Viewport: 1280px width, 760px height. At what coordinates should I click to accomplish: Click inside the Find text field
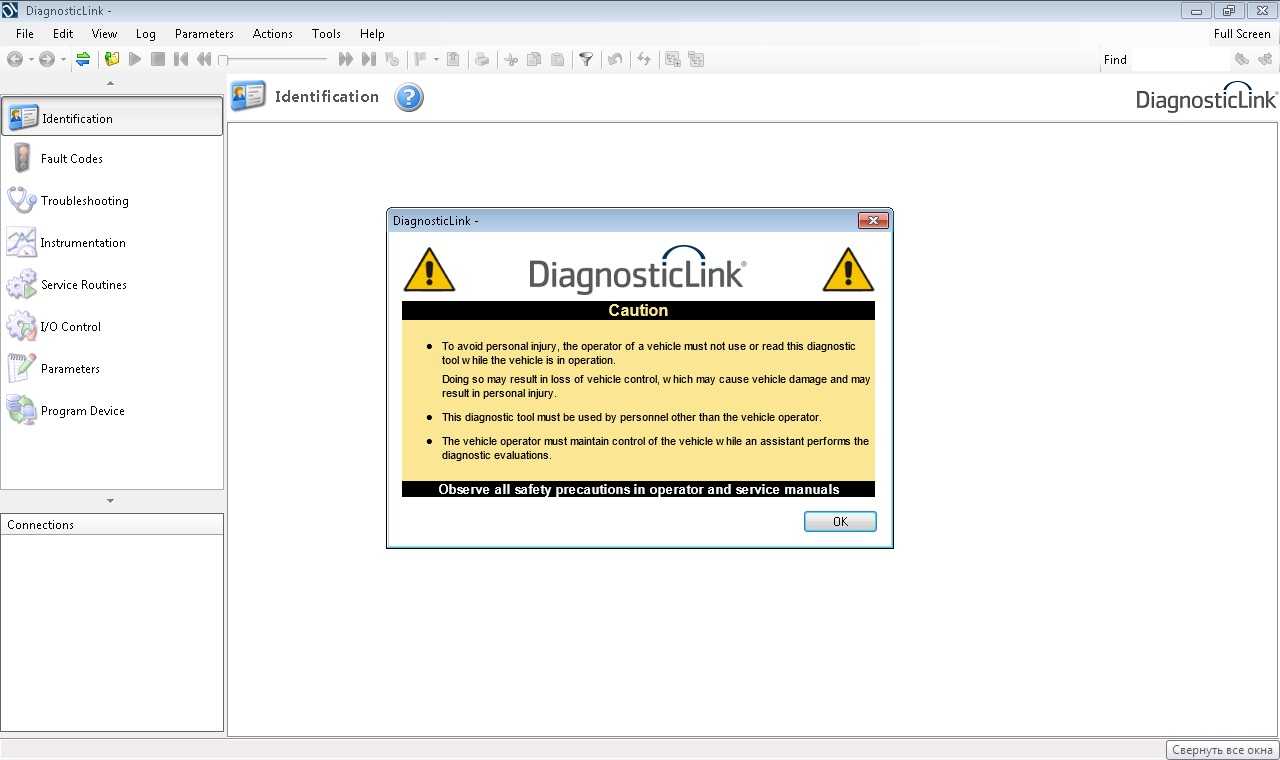1176,60
